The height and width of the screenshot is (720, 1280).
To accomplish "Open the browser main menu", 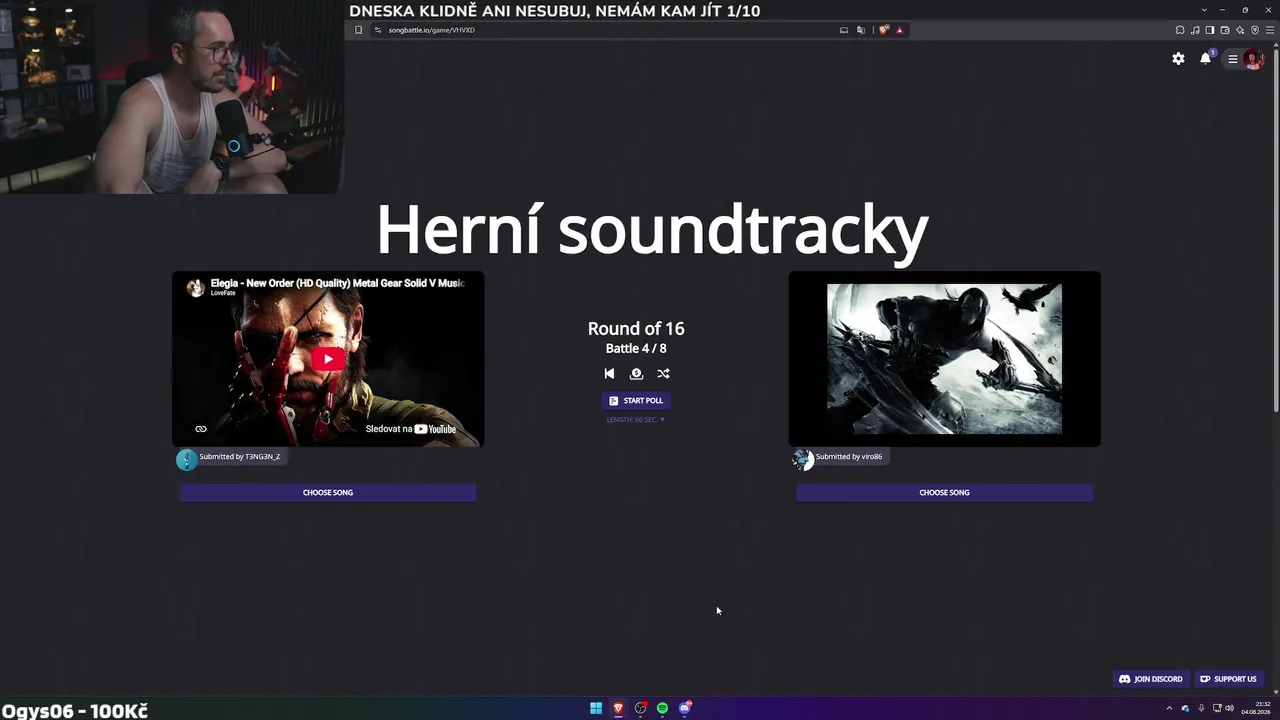I will [x=1270, y=30].
